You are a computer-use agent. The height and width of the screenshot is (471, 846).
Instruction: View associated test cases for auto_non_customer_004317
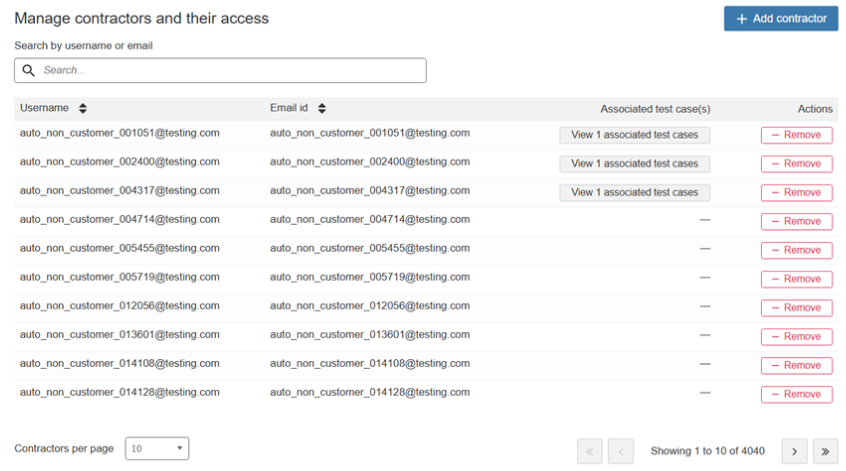634,192
